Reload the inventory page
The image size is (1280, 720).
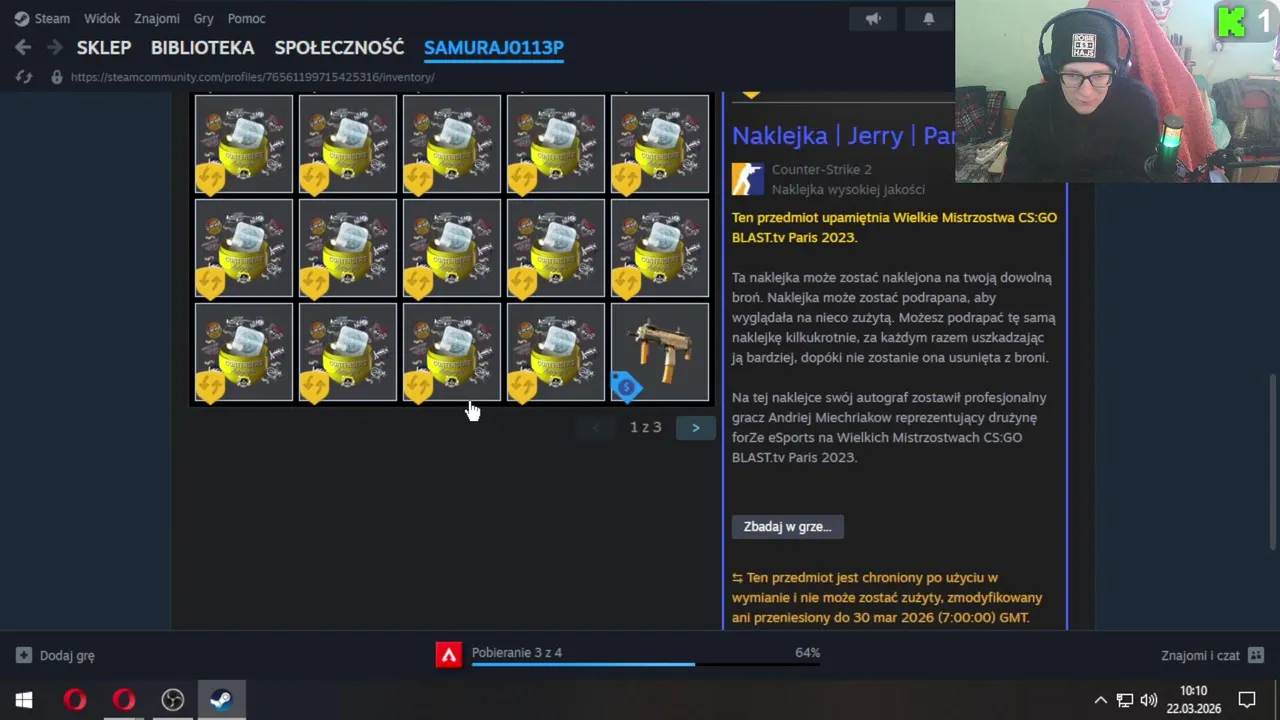pyautogui.click(x=24, y=77)
